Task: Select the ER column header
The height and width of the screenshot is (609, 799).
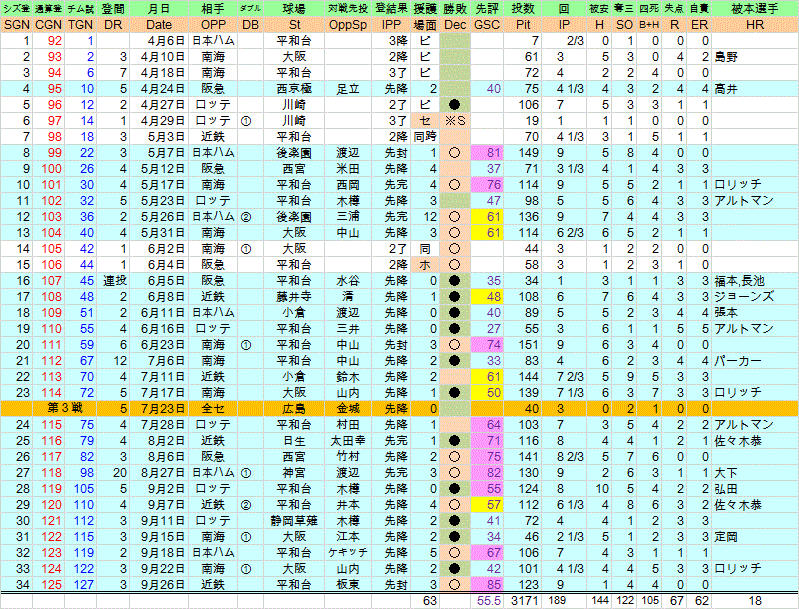Action: 699,24
